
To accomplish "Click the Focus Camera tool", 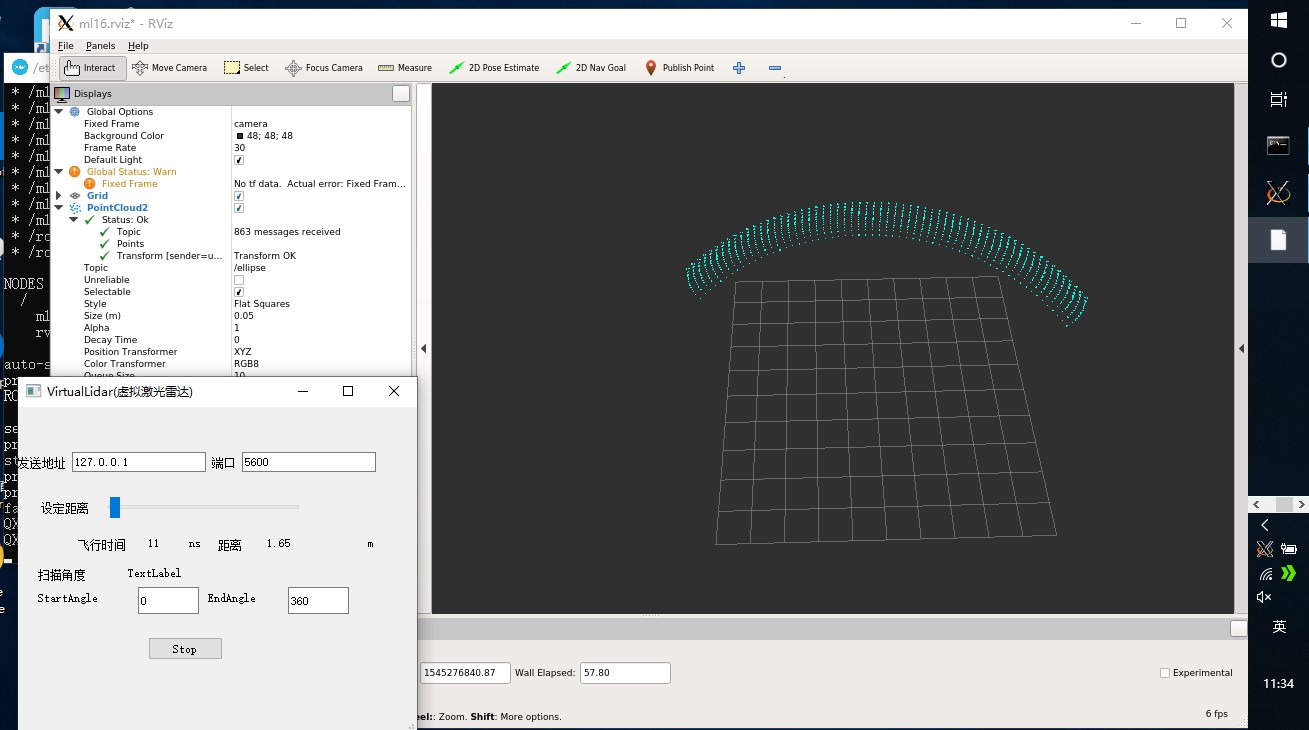I will click(x=324, y=68).
